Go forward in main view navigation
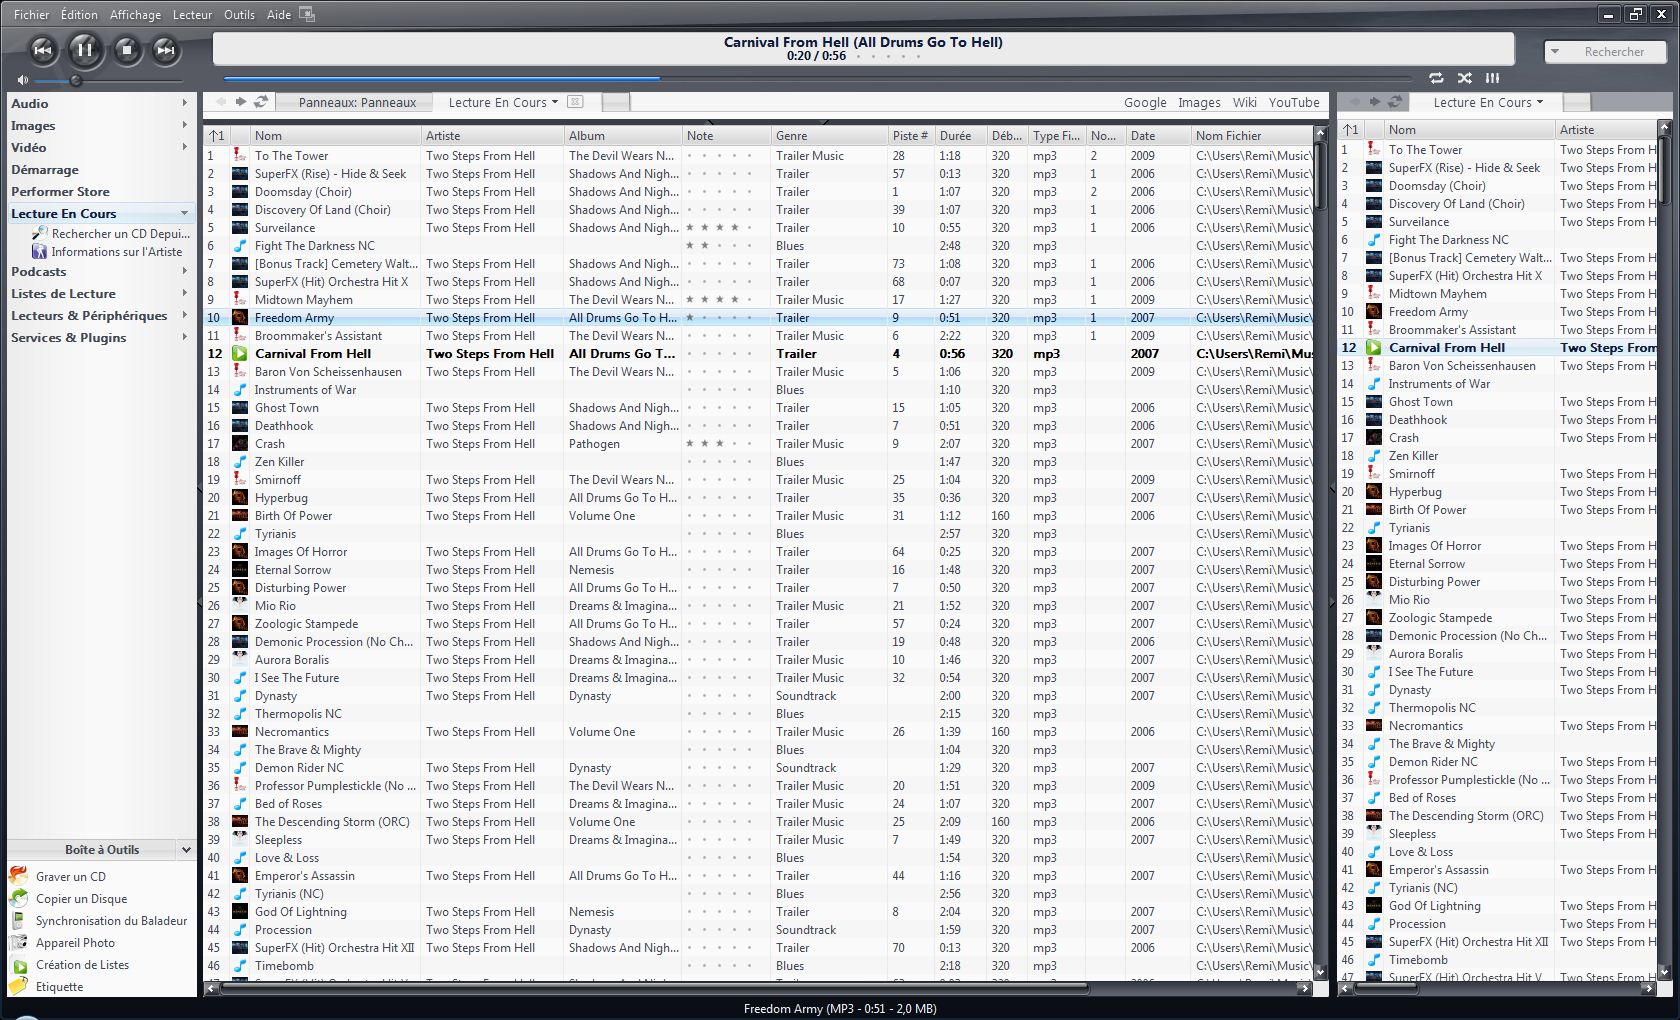Screen dimensions: 1680x1020 click(x=241, y=101)
